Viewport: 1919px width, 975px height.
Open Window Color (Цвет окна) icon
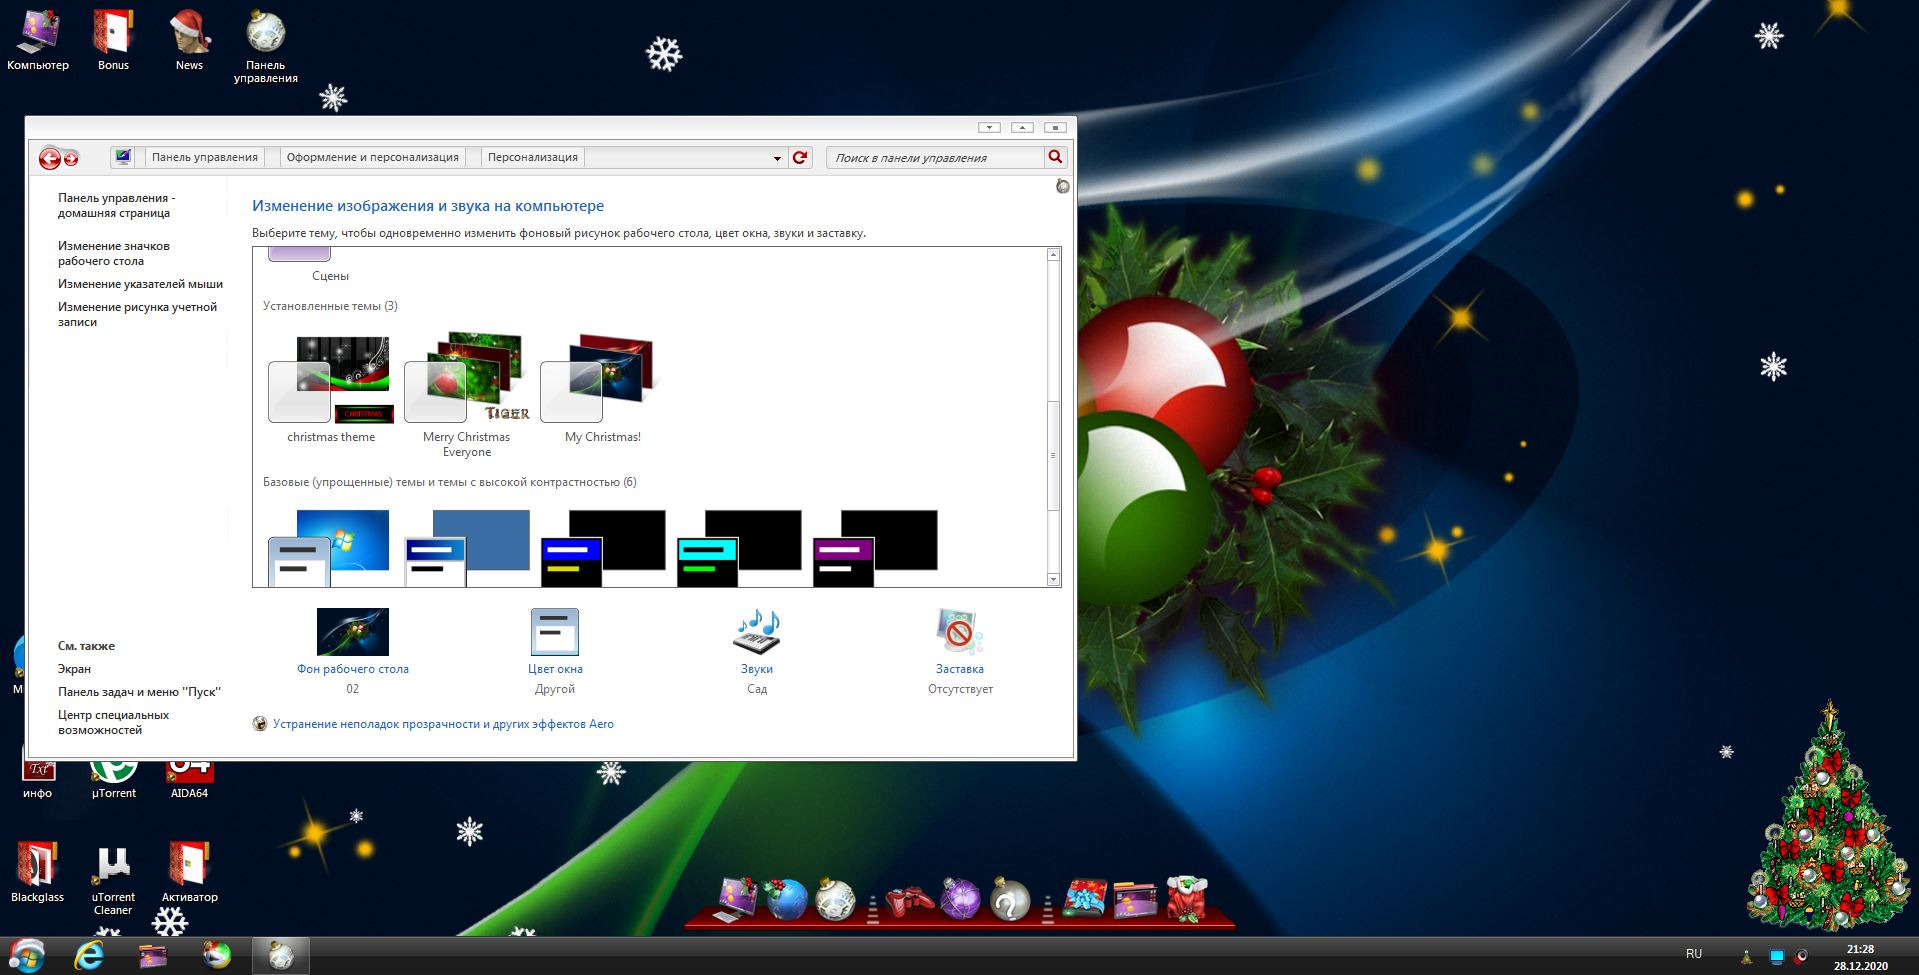pyautogui.click(x=555, y=633)
